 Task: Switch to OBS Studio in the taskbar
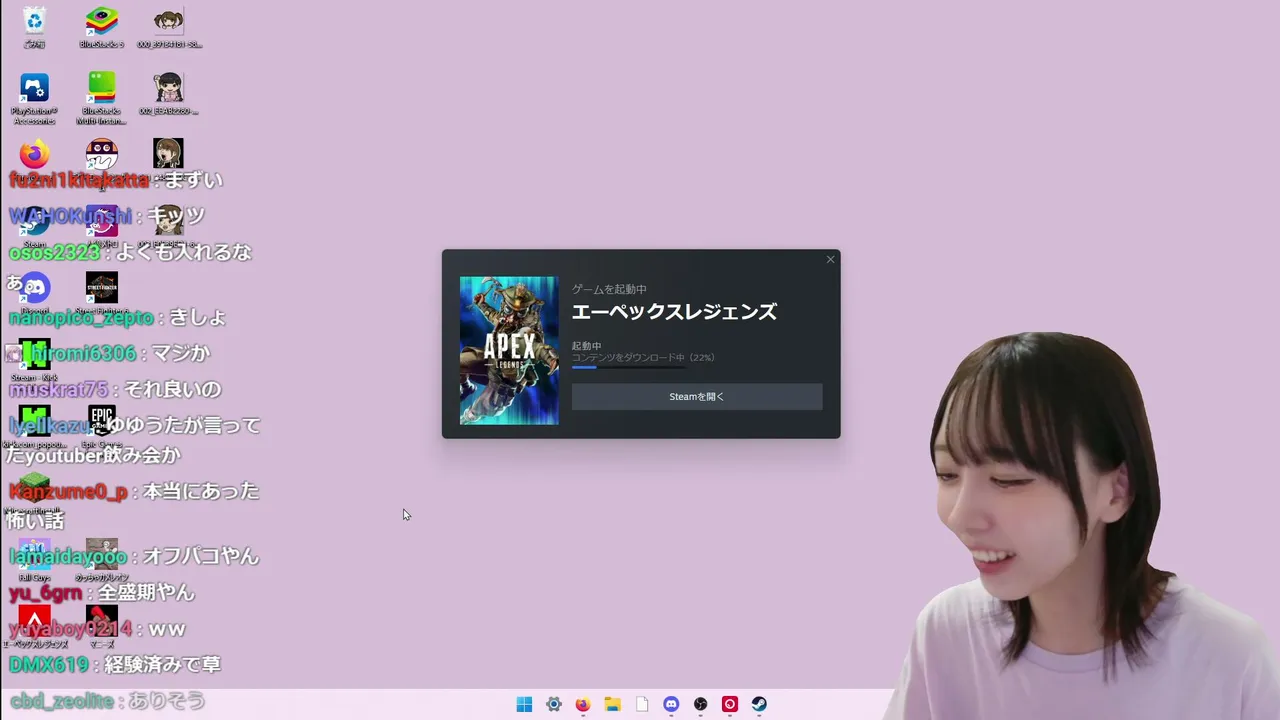tap(701, 704)
